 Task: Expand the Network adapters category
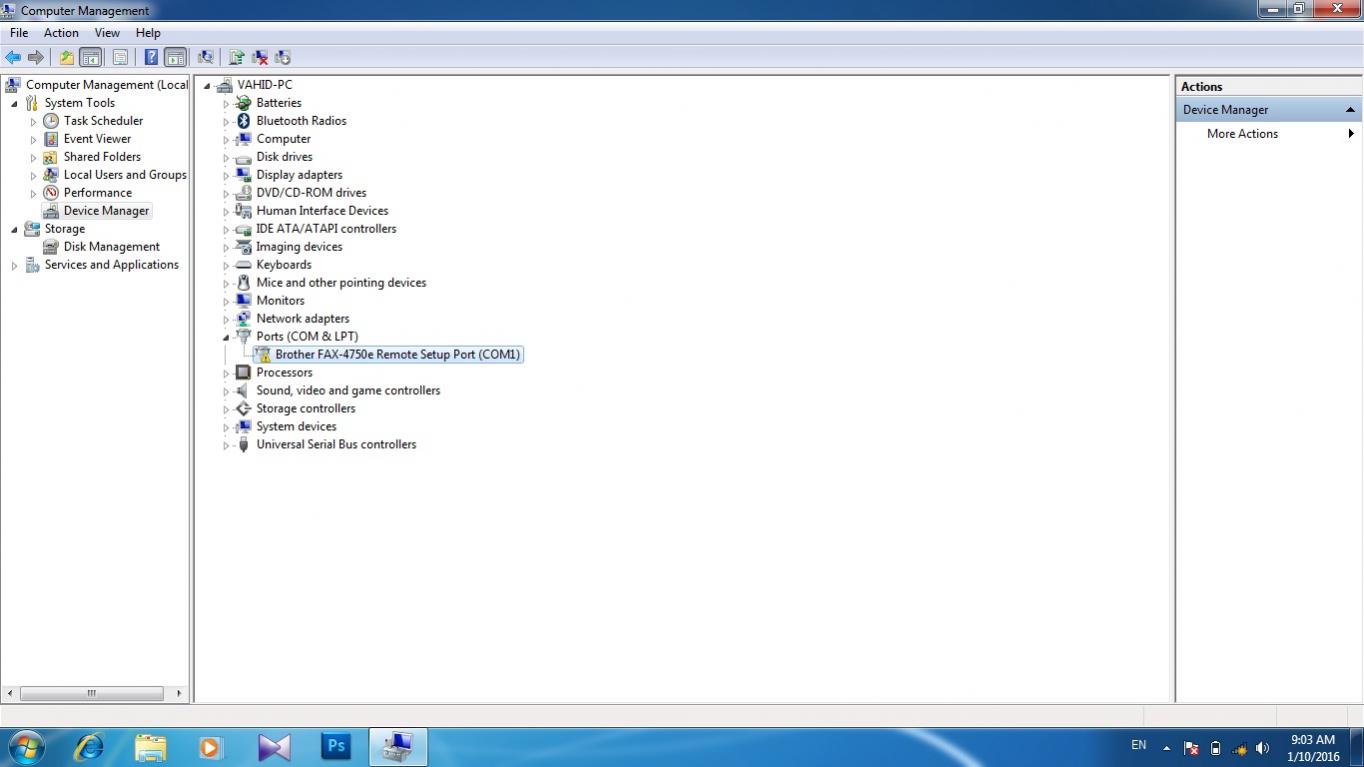(226, 320)
